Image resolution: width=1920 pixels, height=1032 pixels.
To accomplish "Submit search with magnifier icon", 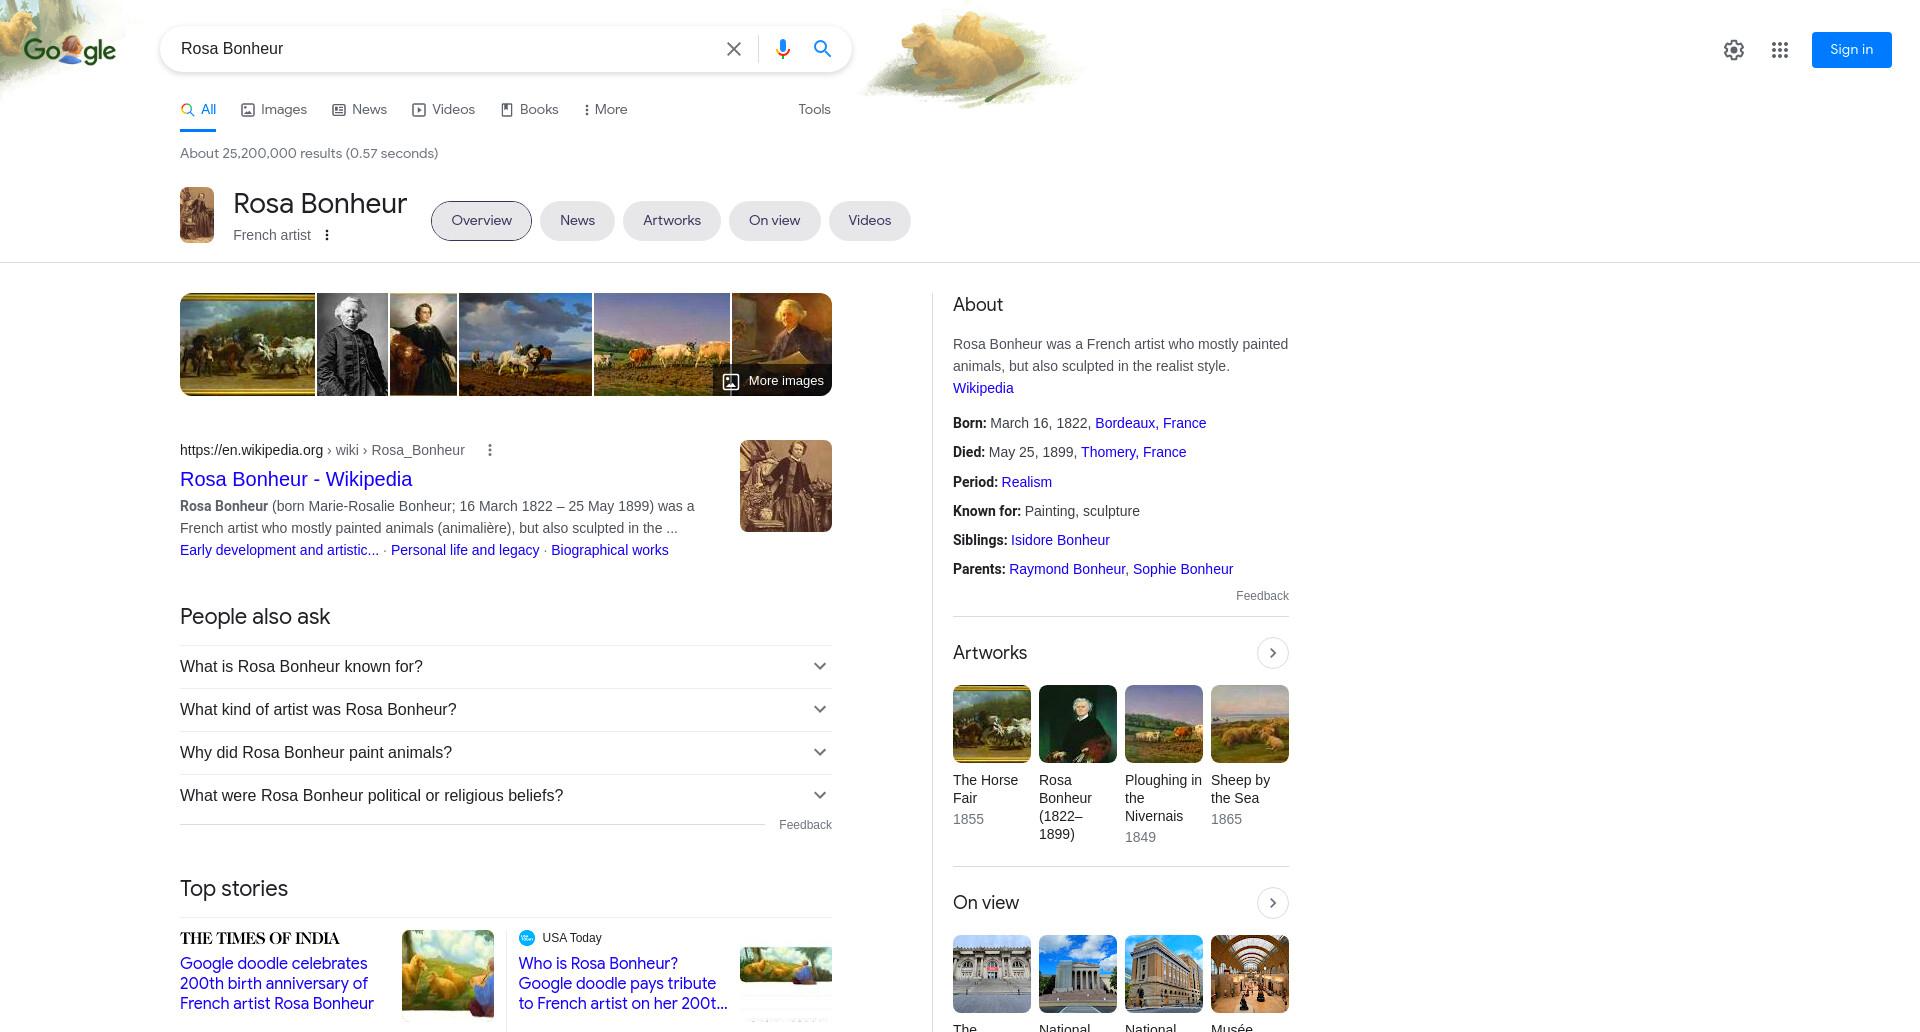I will [x=822, y=49].
